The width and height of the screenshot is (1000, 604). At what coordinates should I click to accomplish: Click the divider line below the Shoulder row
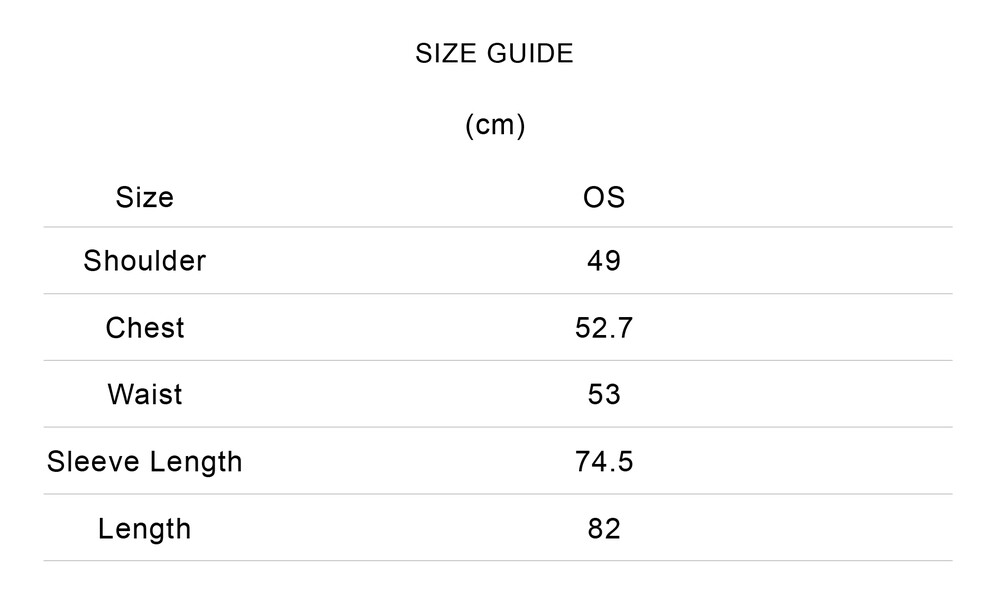tap(498, 294)
